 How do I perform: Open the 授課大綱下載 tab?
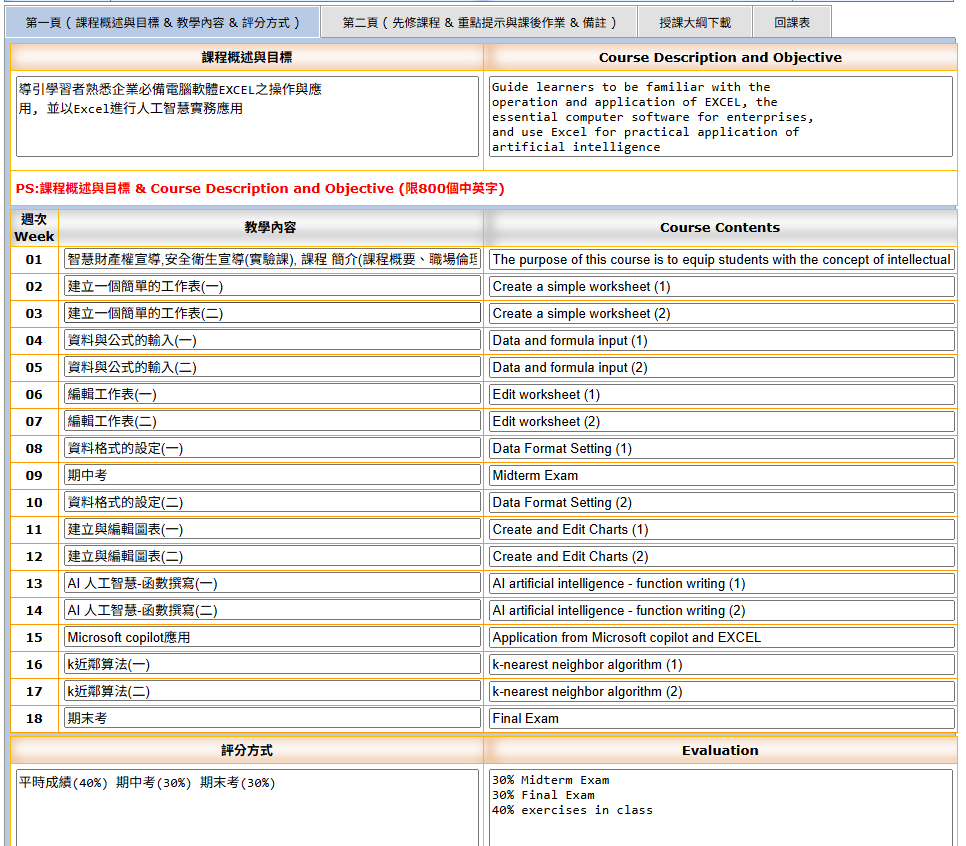[694, 22]
